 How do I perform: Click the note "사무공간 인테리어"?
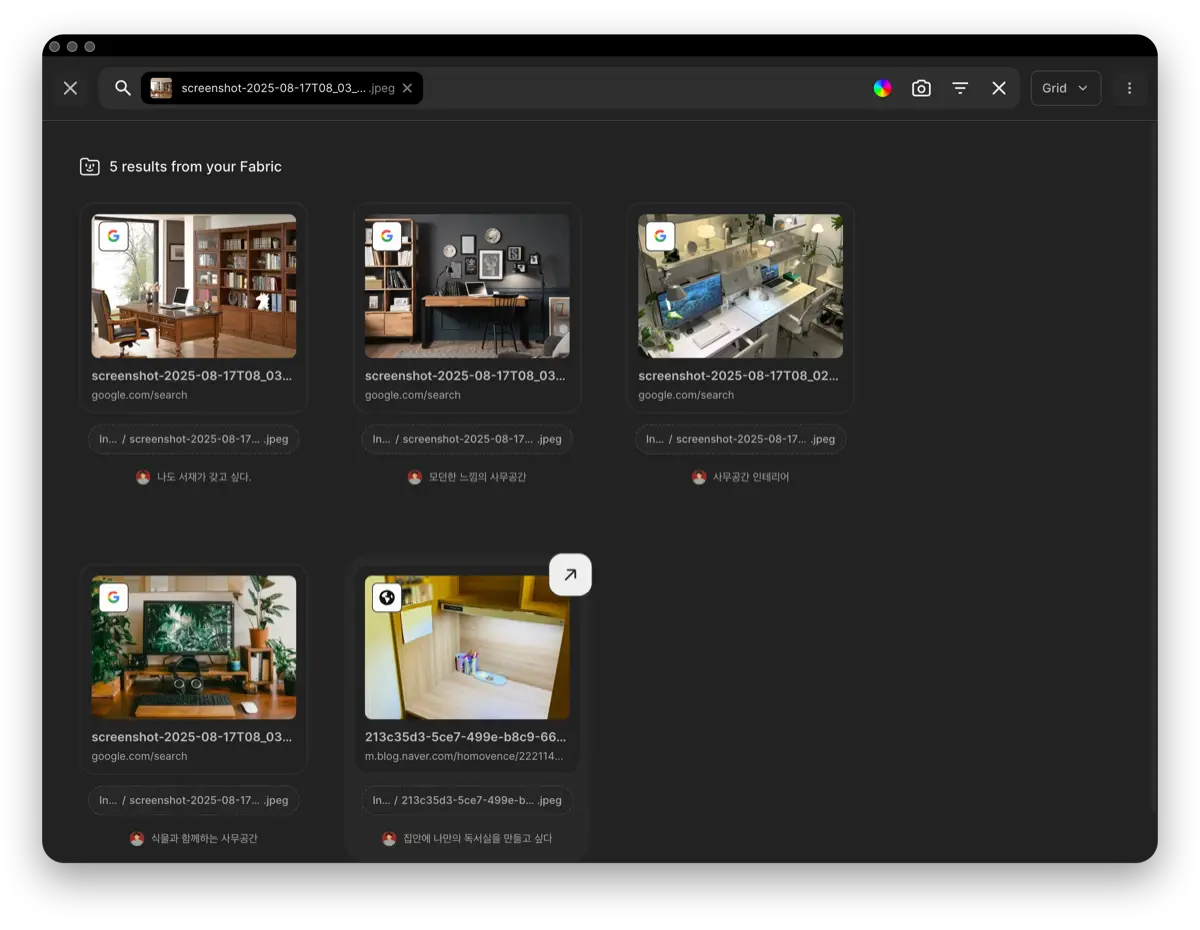750,477
